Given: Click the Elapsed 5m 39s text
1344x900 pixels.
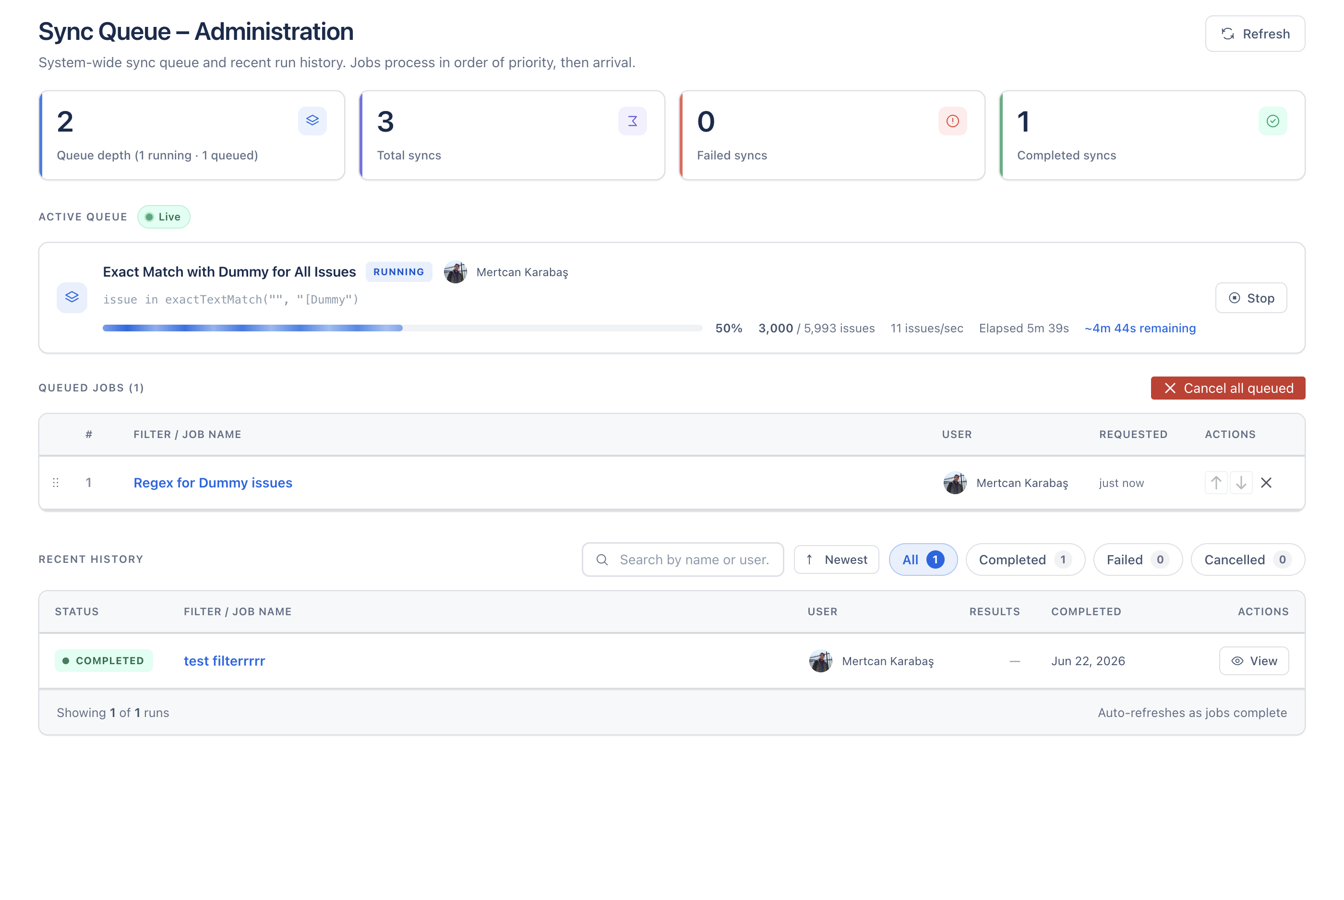Looking at the screenshot, I should pos(1024,328).
